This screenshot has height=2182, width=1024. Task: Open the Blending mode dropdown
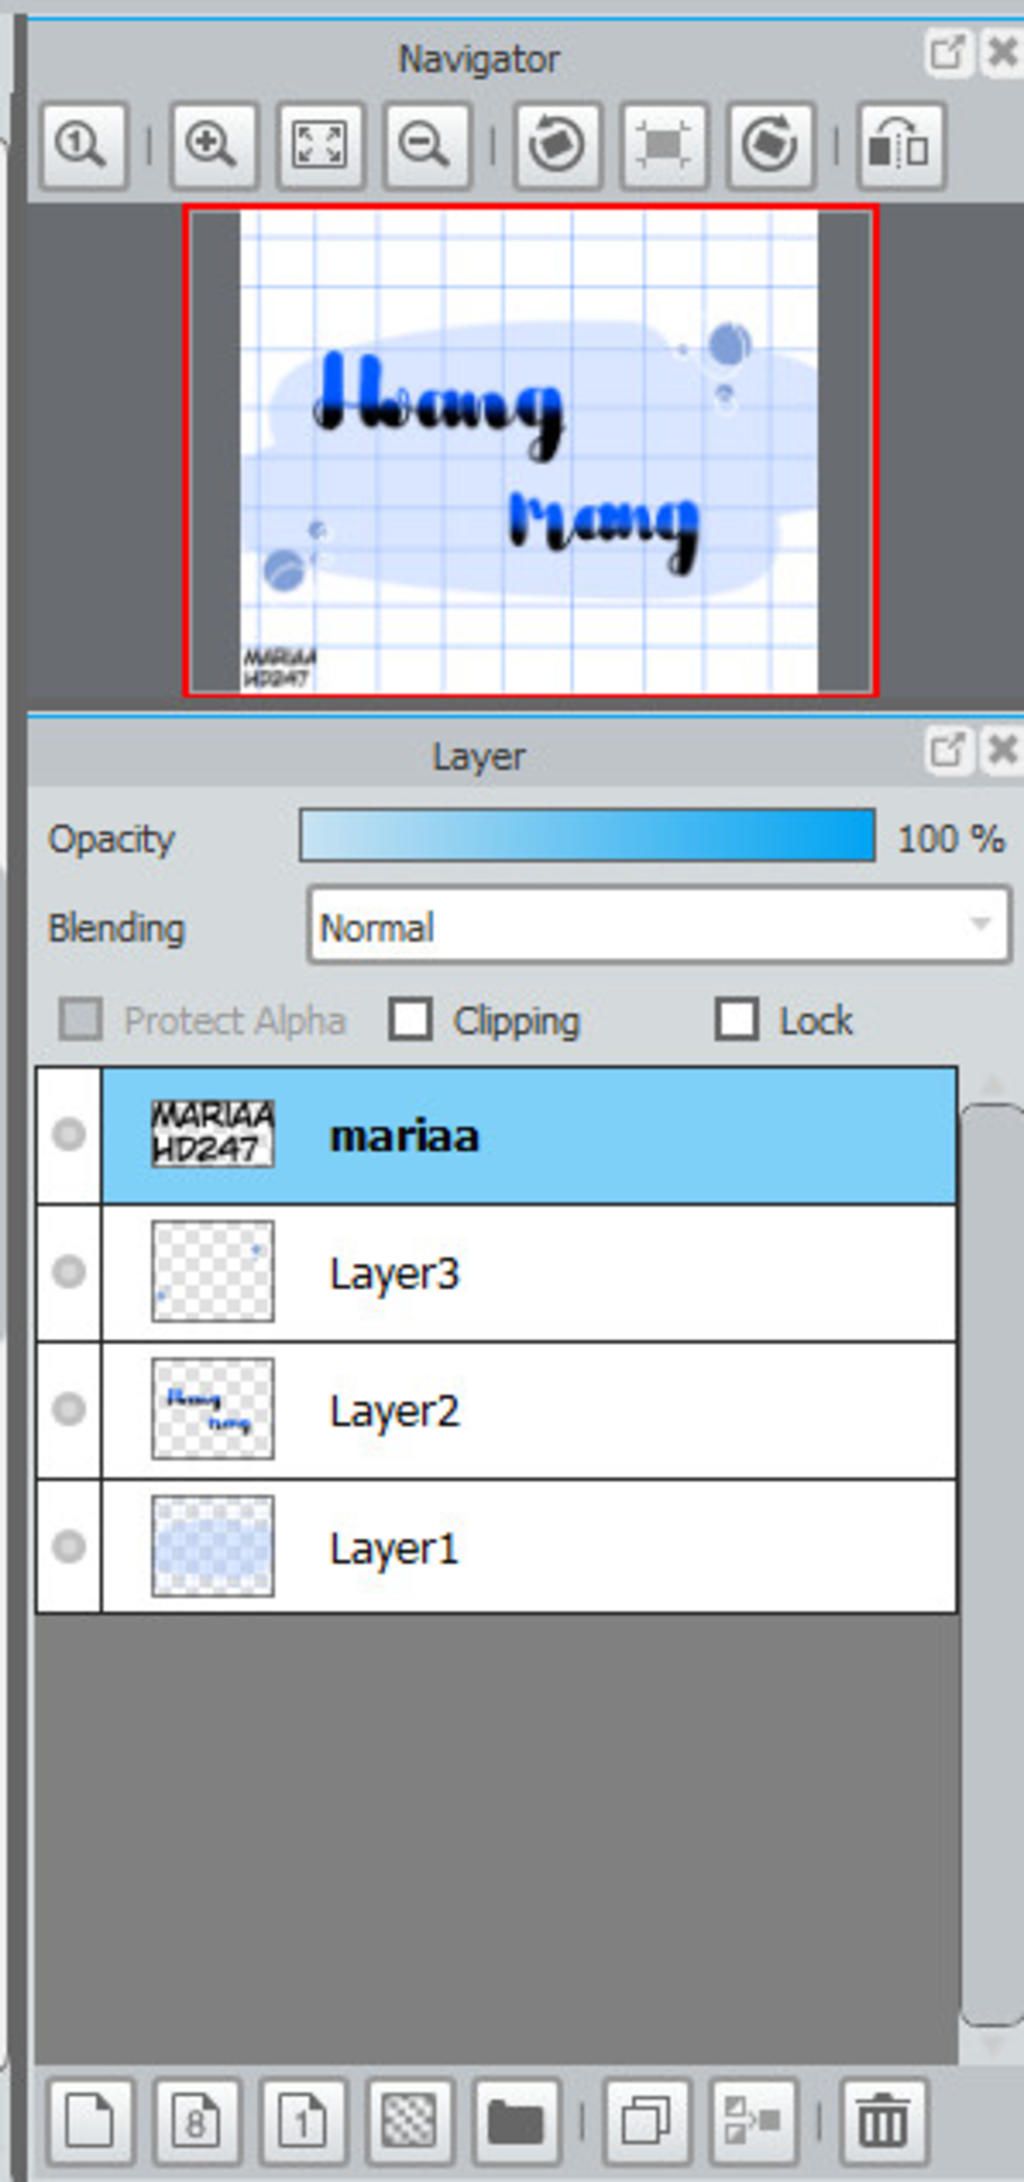pos(659,926)
